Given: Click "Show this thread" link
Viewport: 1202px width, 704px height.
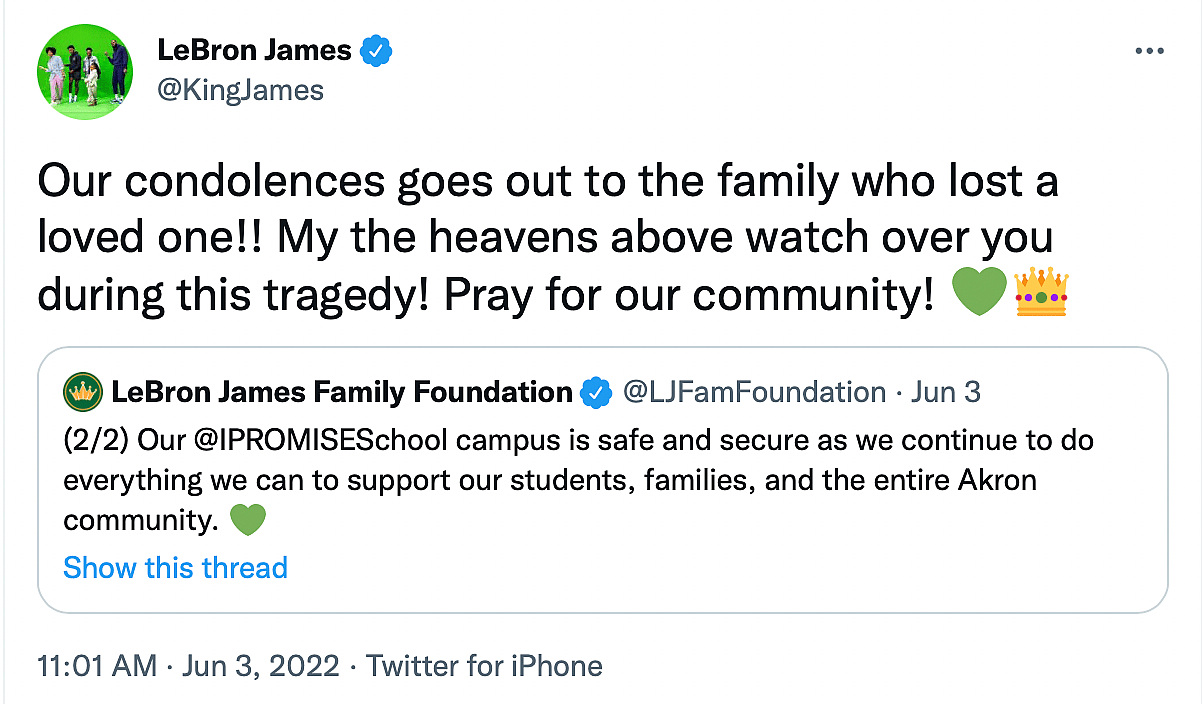Looking at the screenshot, I should coord(175,568).
